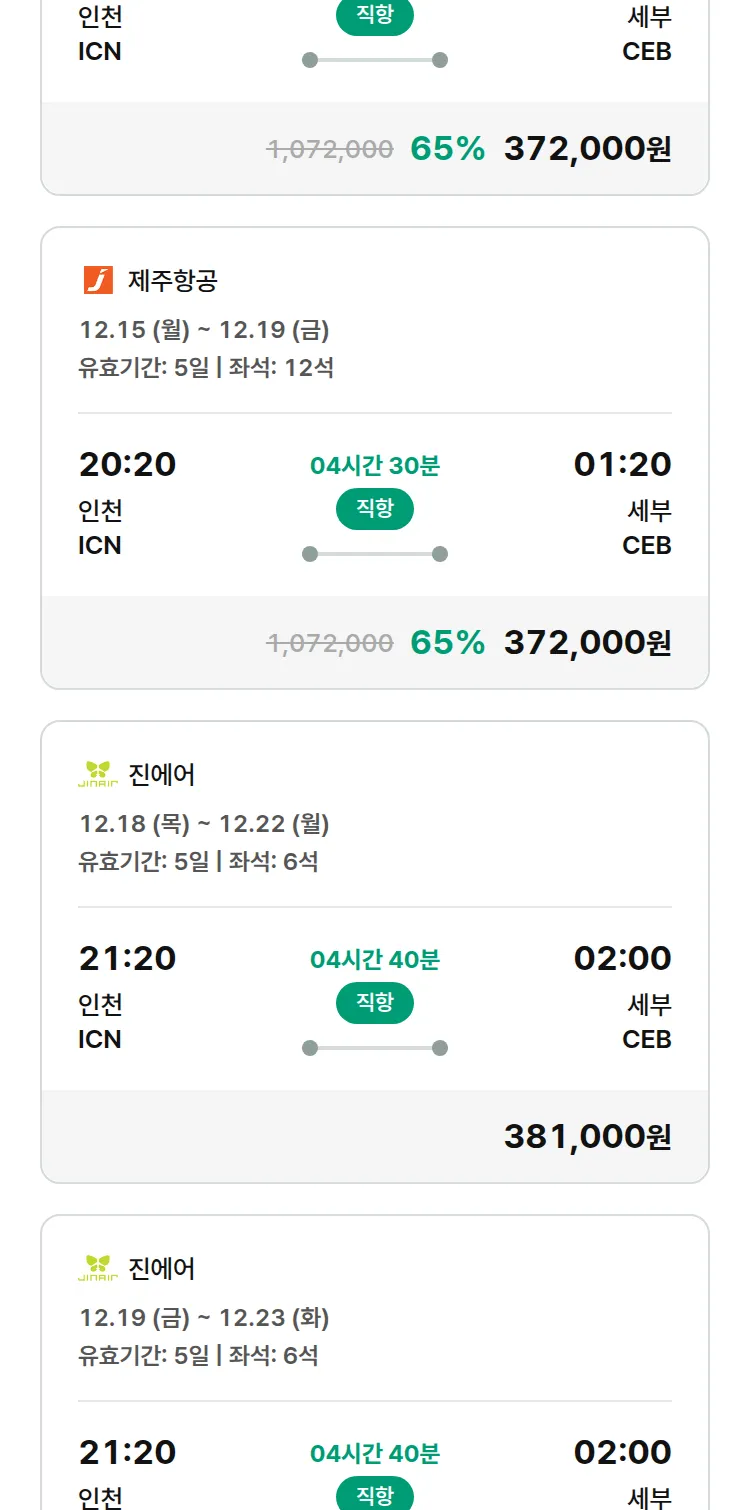Tap the 01:20 arrival time
Image resolution: width=750 pixels, height=1510 pixels.
622,464
